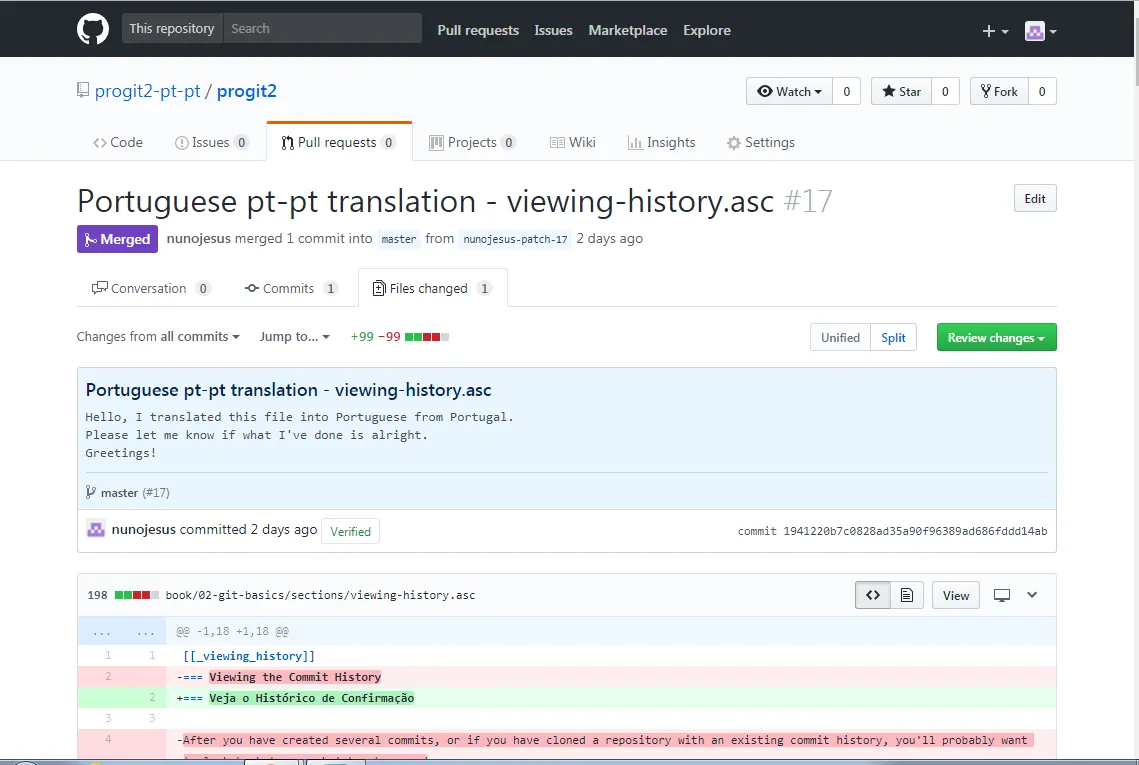Click the (#17) pull request reference
The height and width of the screenshot is (765, 1139).
tap(156, 493)
